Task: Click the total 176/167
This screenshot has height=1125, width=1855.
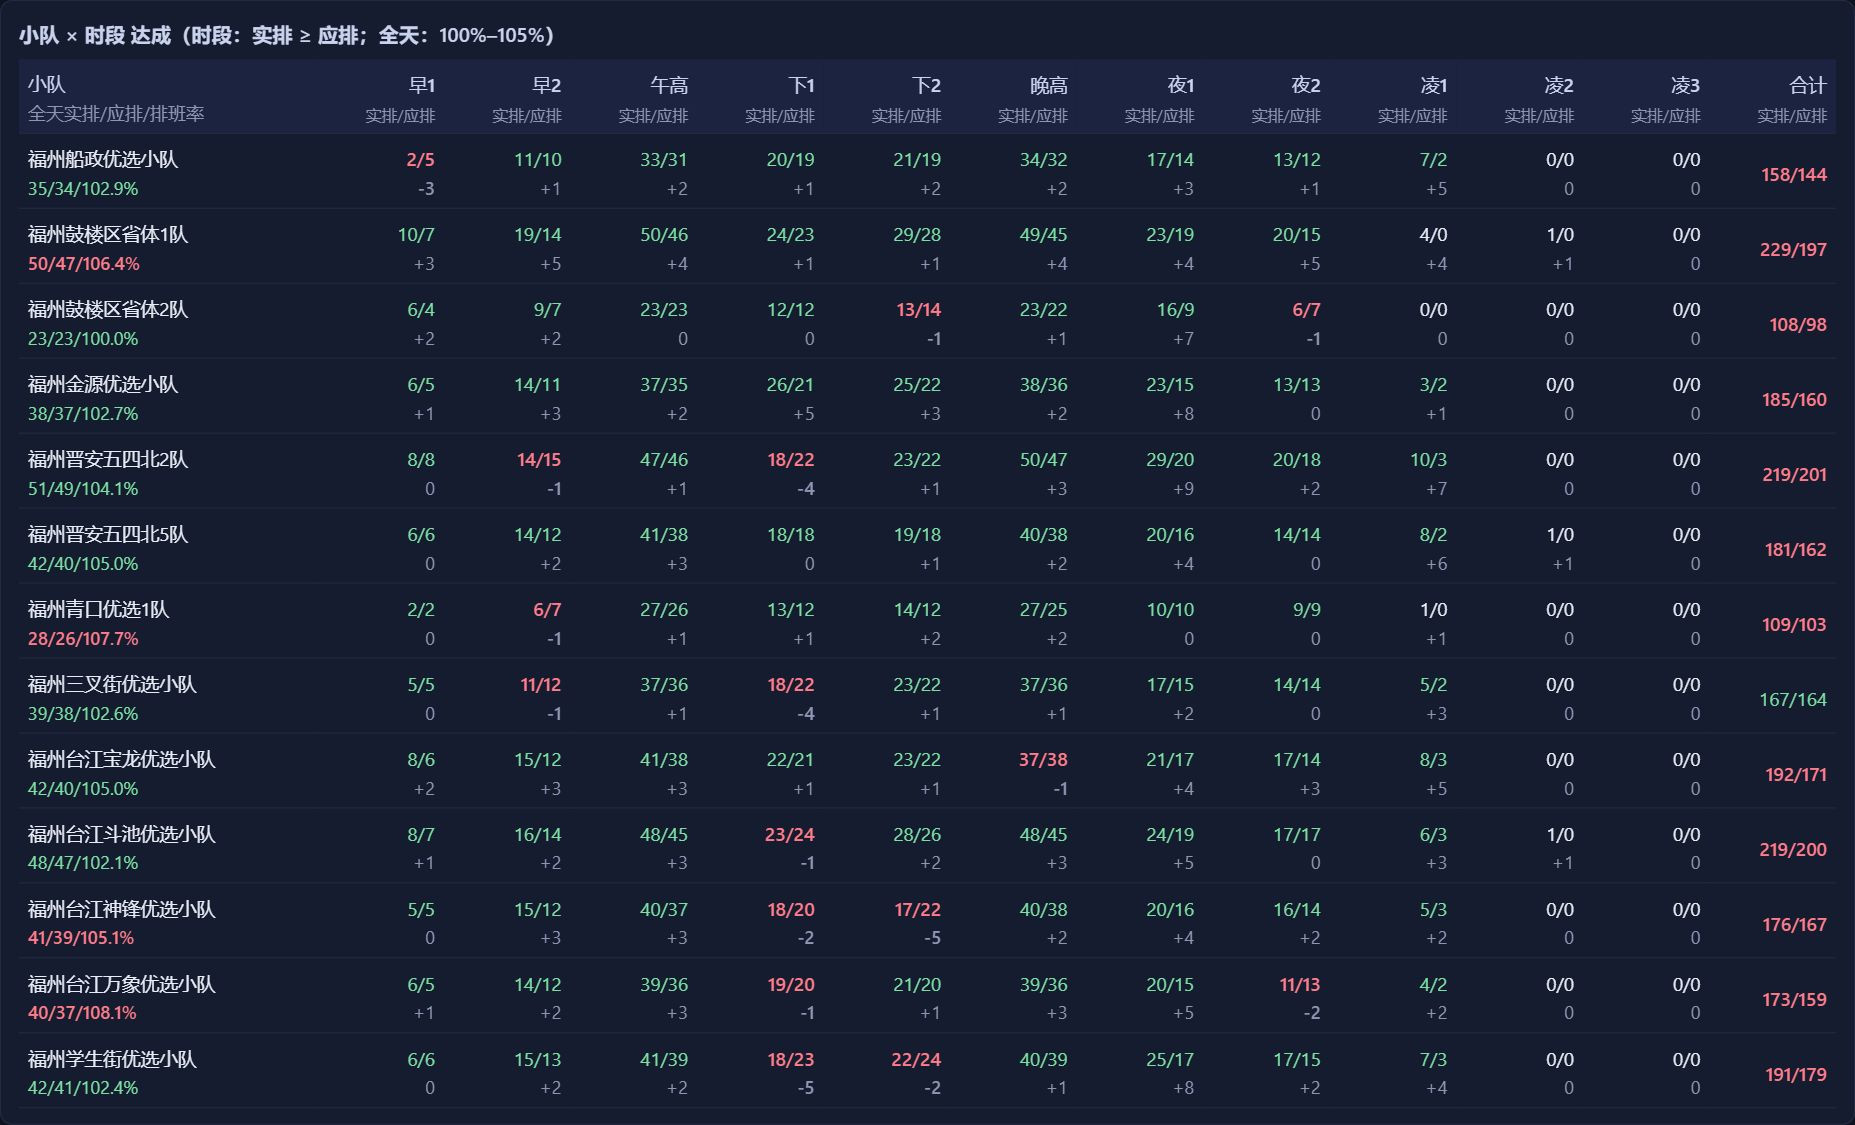Action: click(1794, 924)
